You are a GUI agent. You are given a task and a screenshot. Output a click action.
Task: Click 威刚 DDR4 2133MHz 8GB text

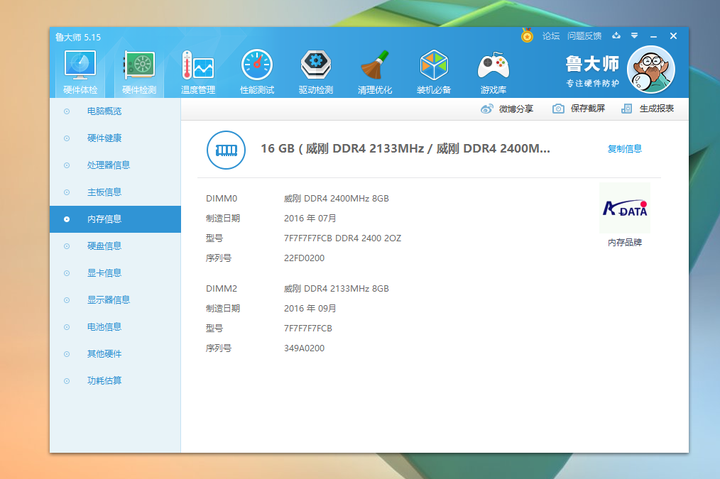(x=336, y=288)
